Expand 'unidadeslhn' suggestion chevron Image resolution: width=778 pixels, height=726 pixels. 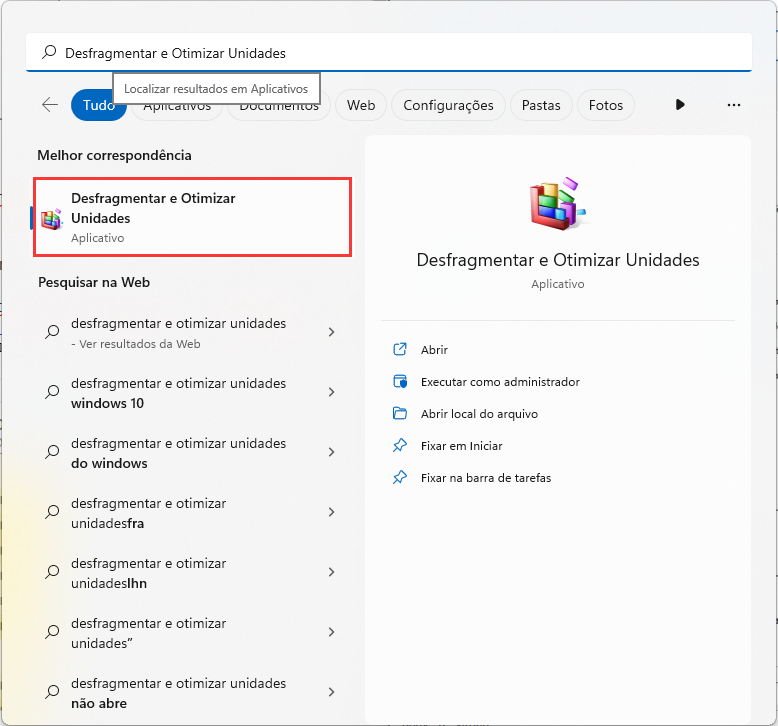(x=331, y=572)
